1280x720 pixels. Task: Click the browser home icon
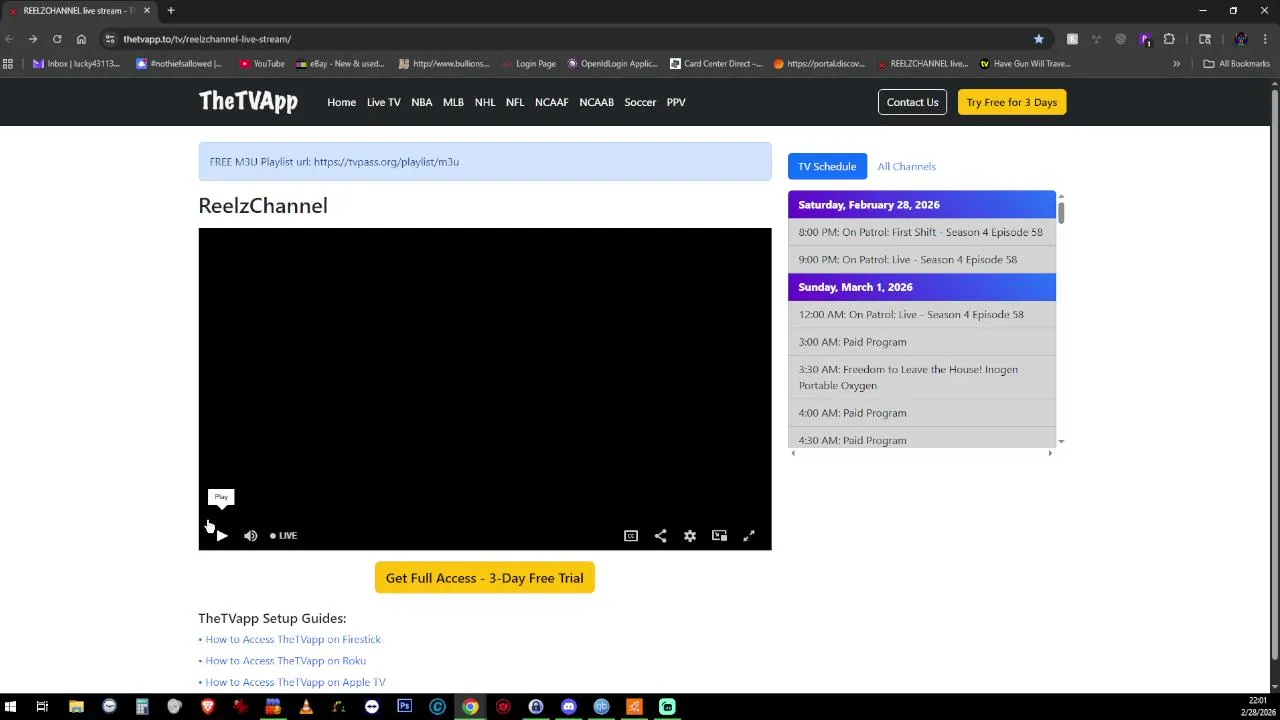coord(81,39)
